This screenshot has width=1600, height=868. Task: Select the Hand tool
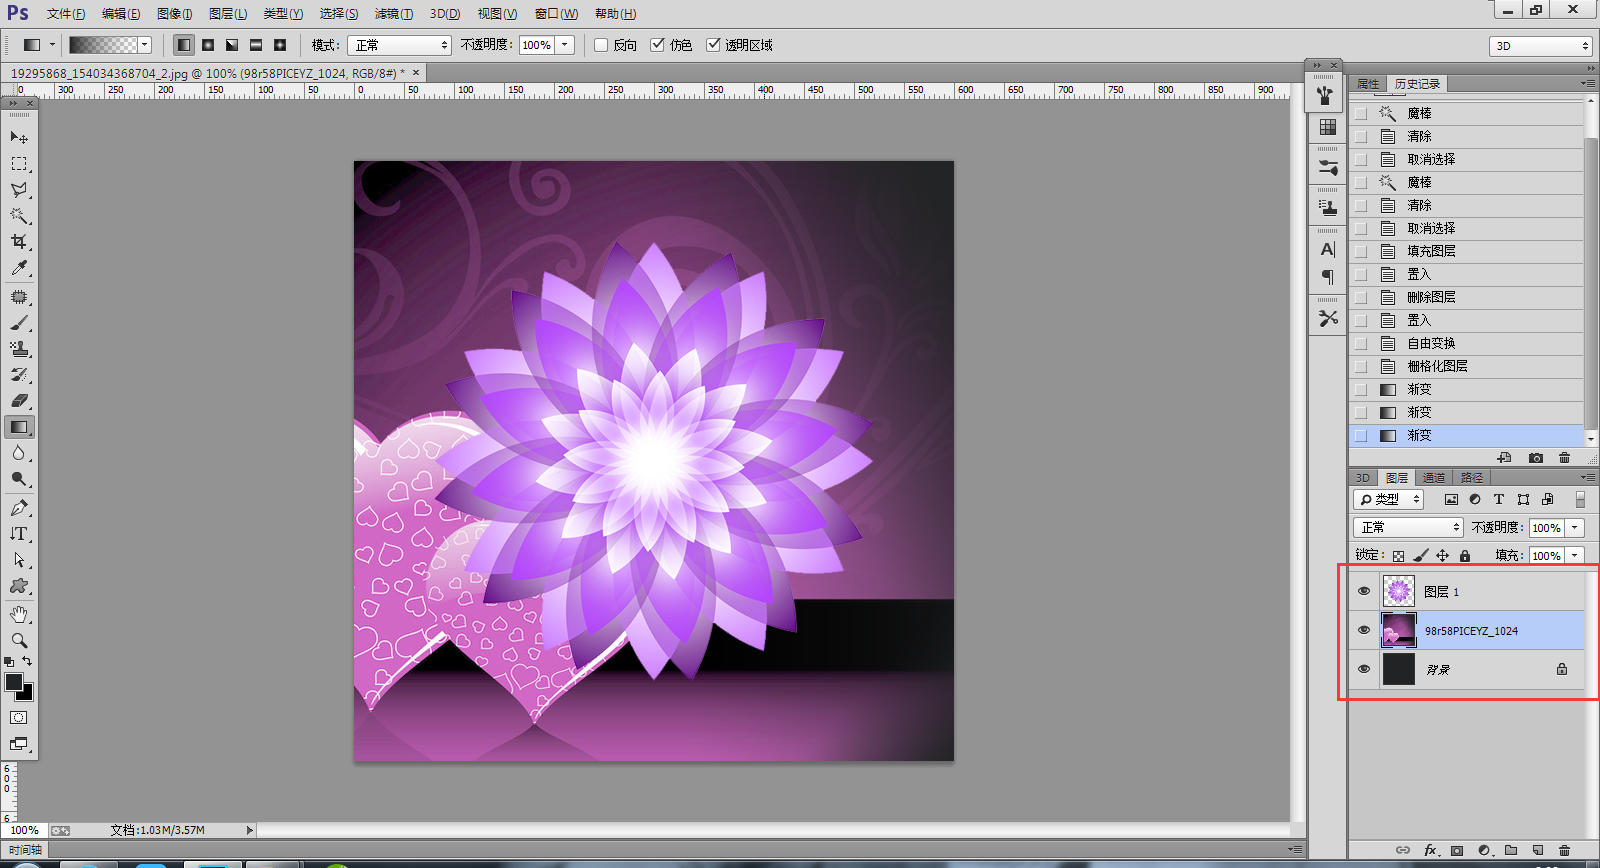(x=19, y=614)
